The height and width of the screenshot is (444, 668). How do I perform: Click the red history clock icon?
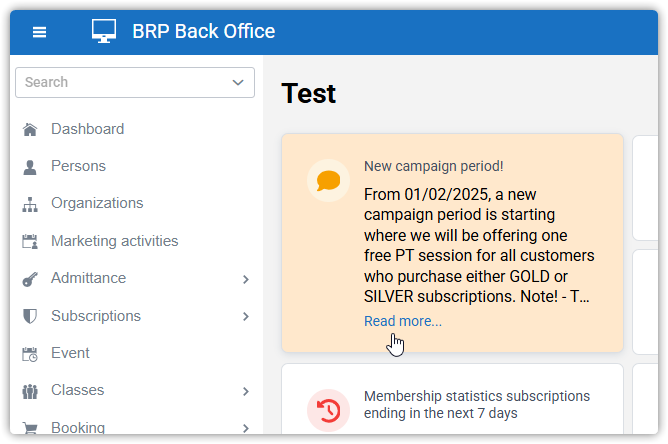(x=328, y=409)
